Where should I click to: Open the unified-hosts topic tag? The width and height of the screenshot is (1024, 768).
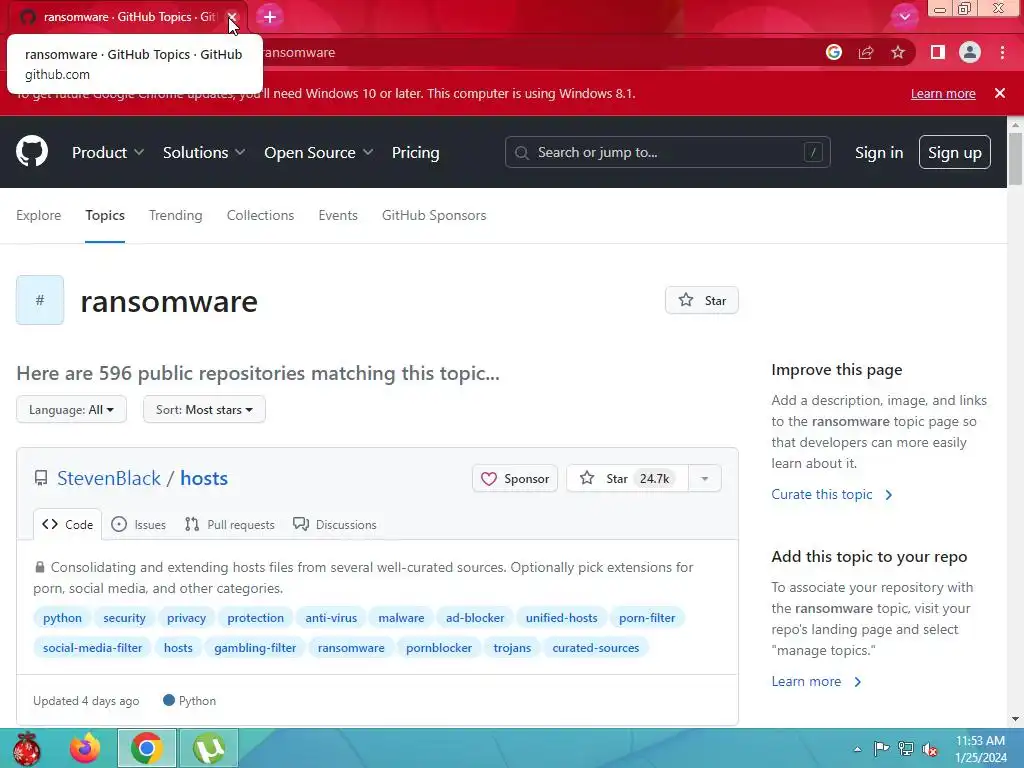562,618
